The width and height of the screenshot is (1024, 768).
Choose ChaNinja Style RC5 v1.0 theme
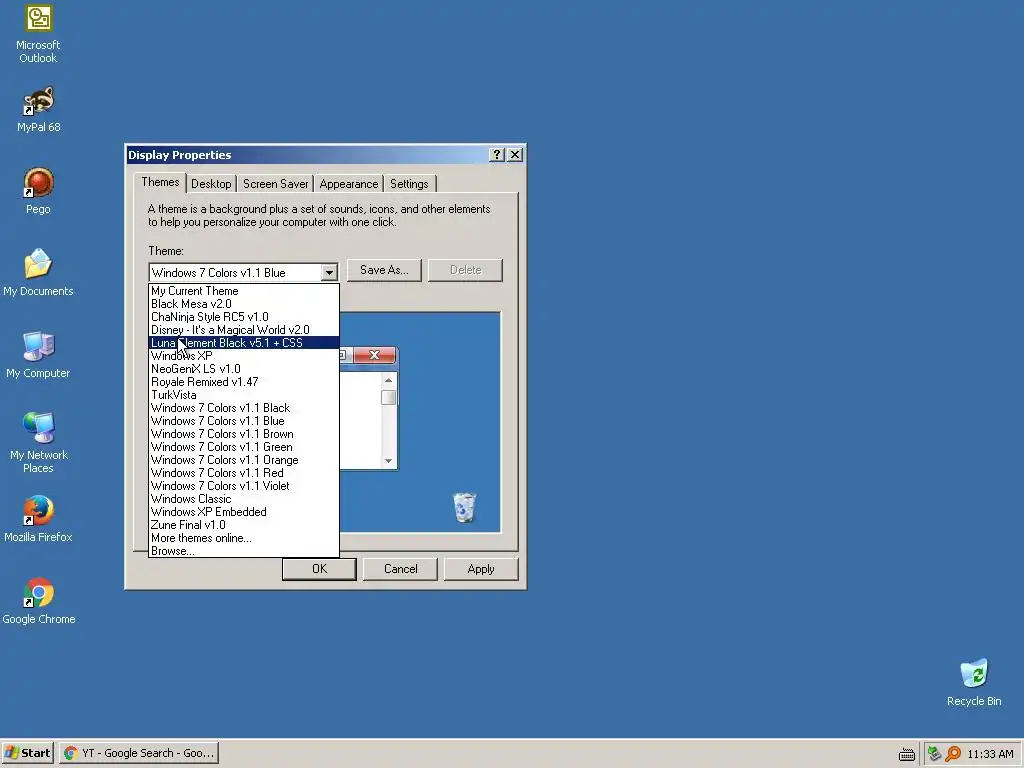click(244, 317)
